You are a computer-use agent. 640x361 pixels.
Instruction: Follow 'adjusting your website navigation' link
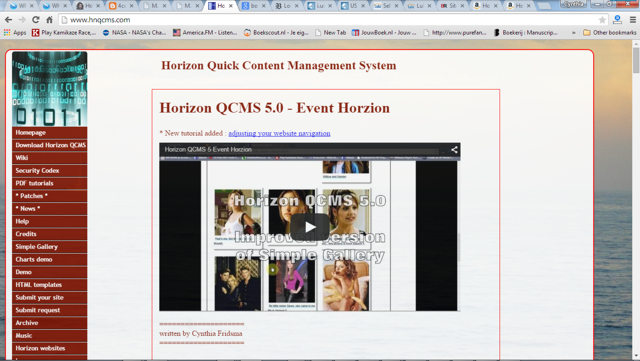click(x=279, y=133)
